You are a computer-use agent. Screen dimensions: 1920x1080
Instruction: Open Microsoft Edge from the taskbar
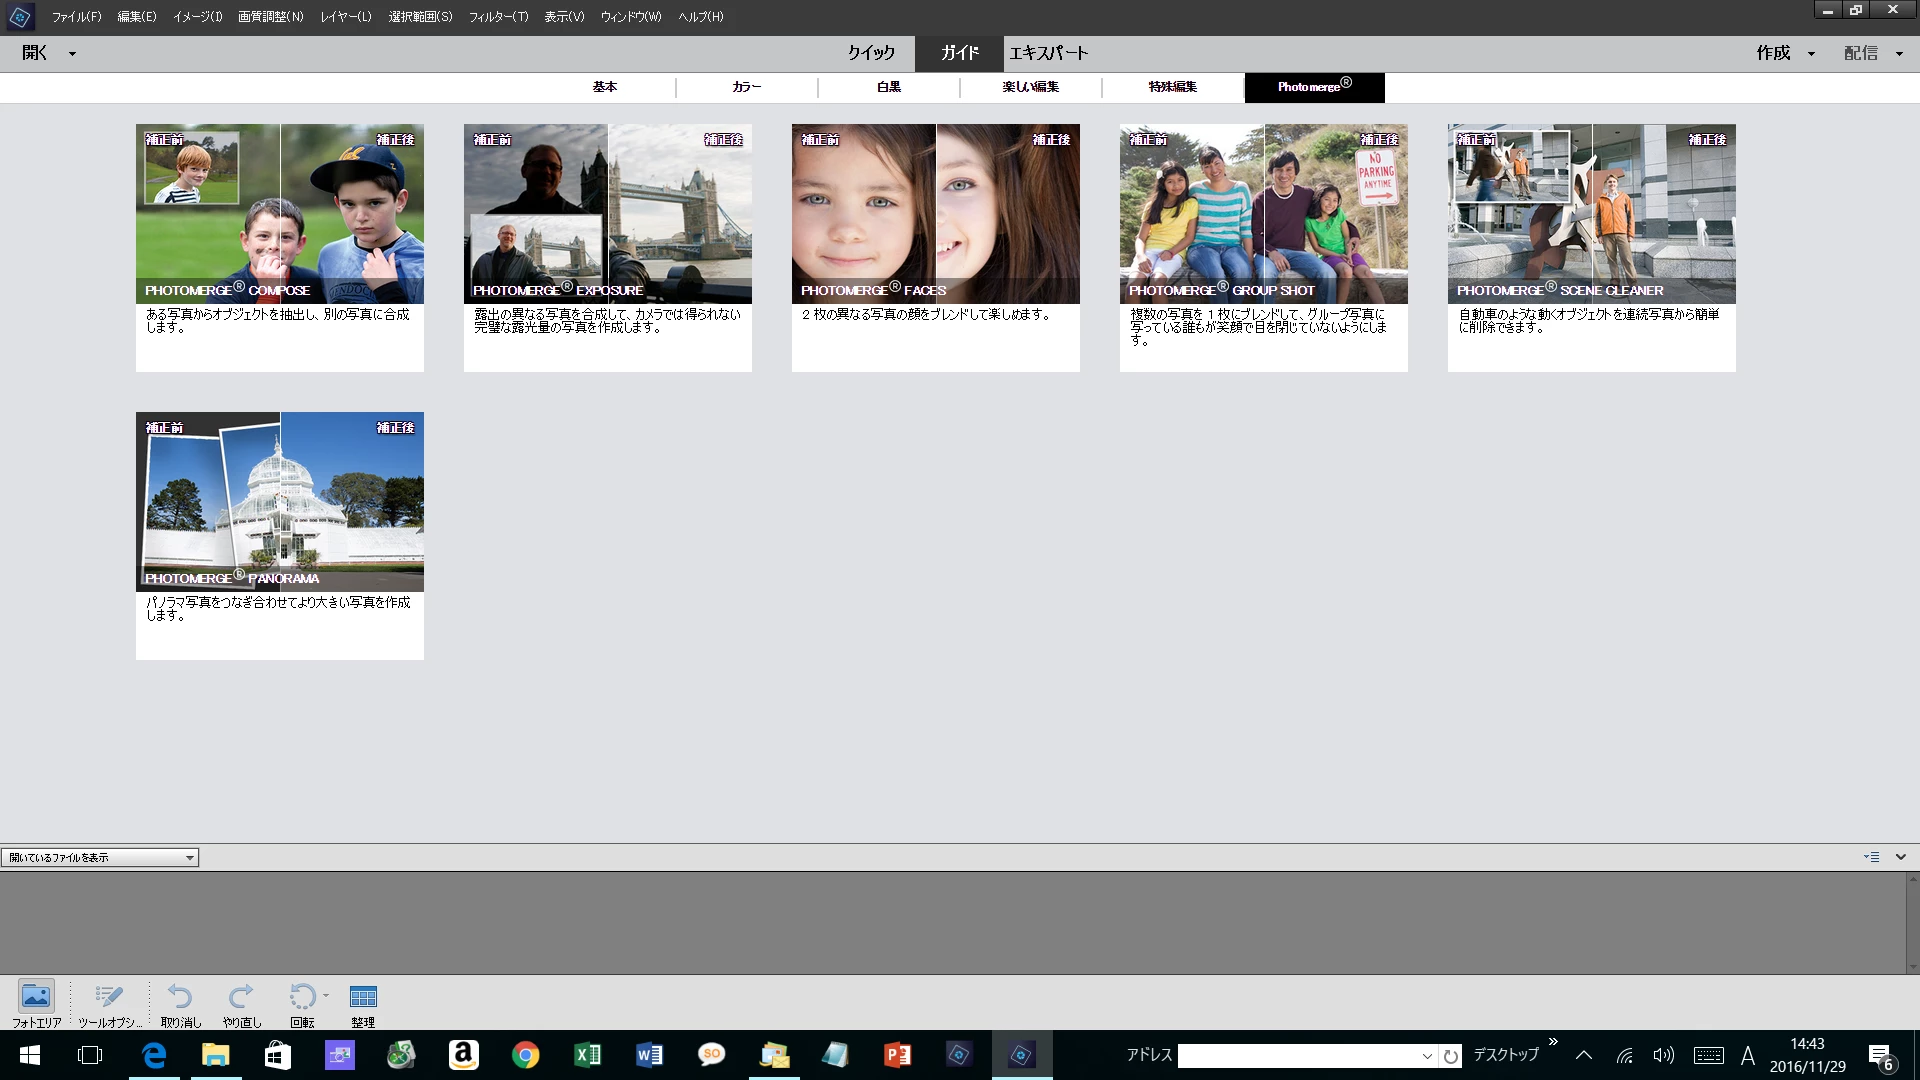[154, 1055]
